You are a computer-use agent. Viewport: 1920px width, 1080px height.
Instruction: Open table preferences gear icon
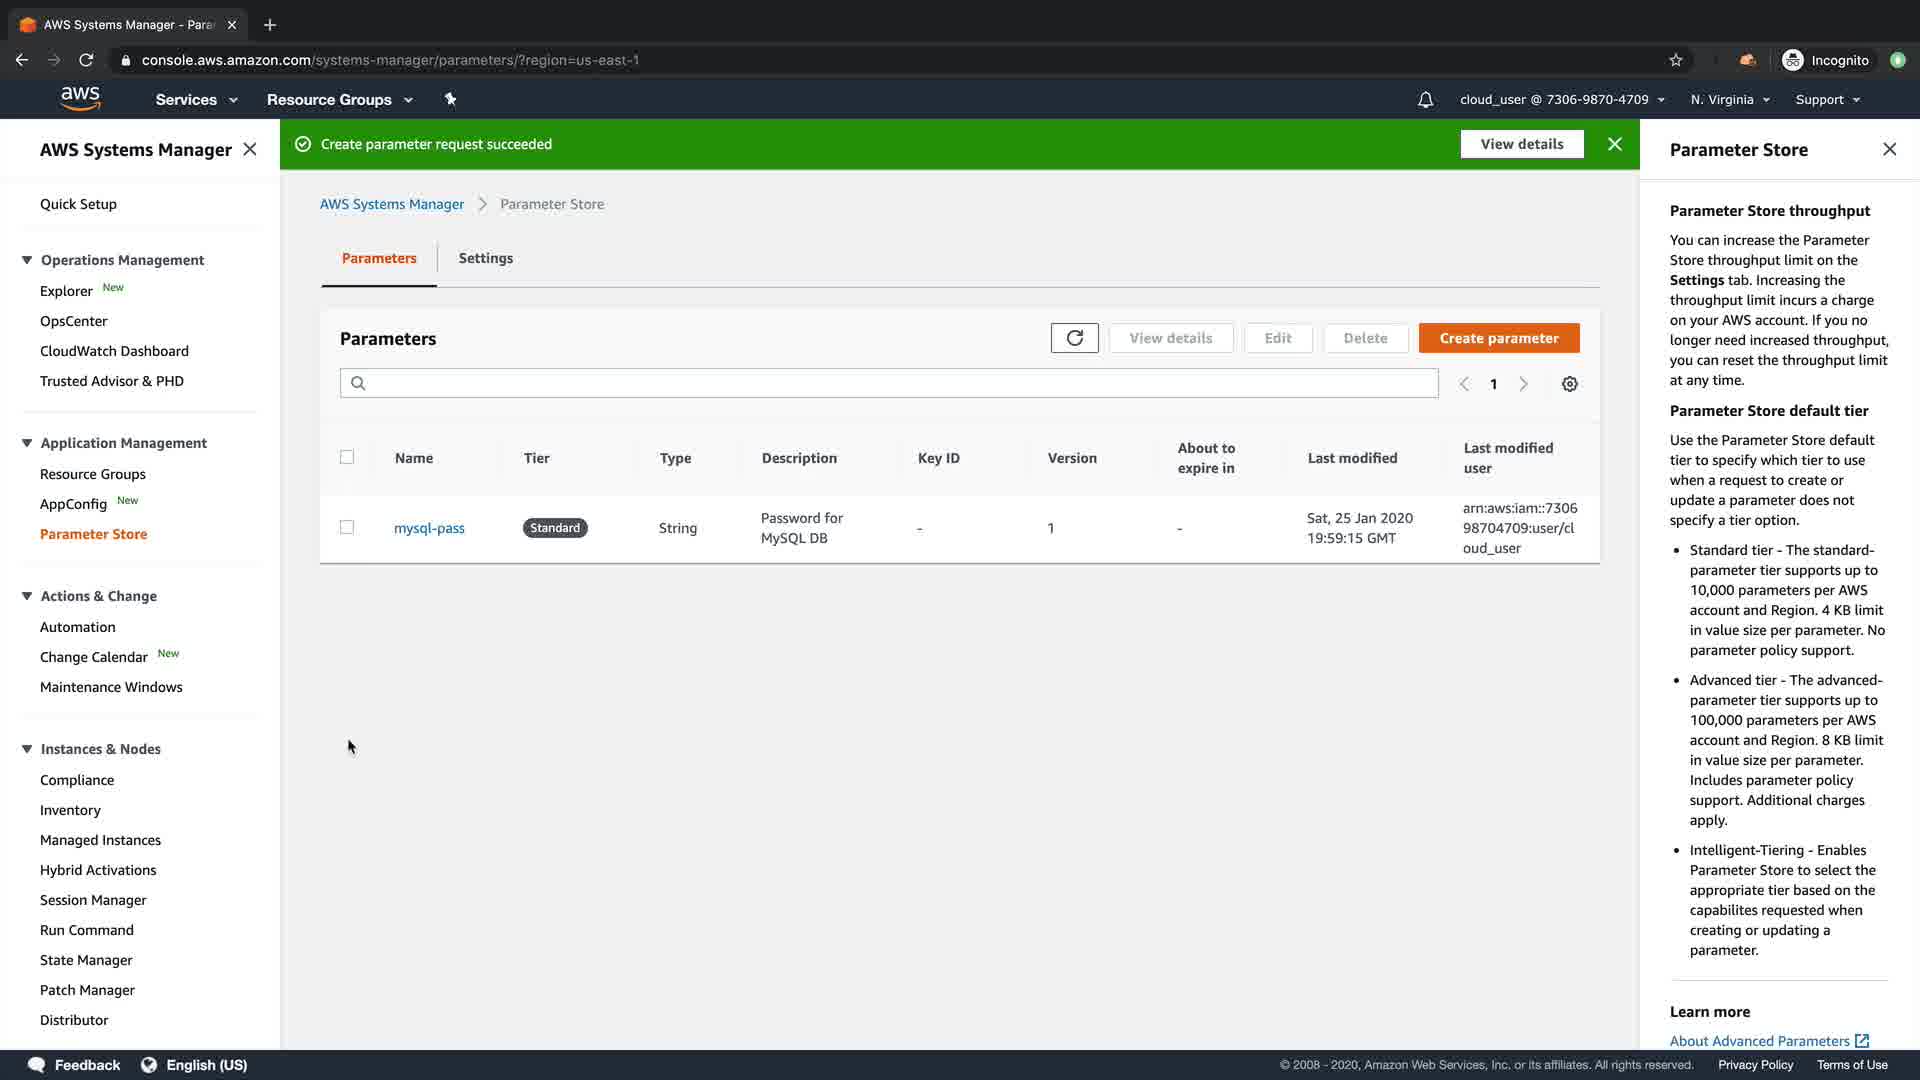[1569, 384]
